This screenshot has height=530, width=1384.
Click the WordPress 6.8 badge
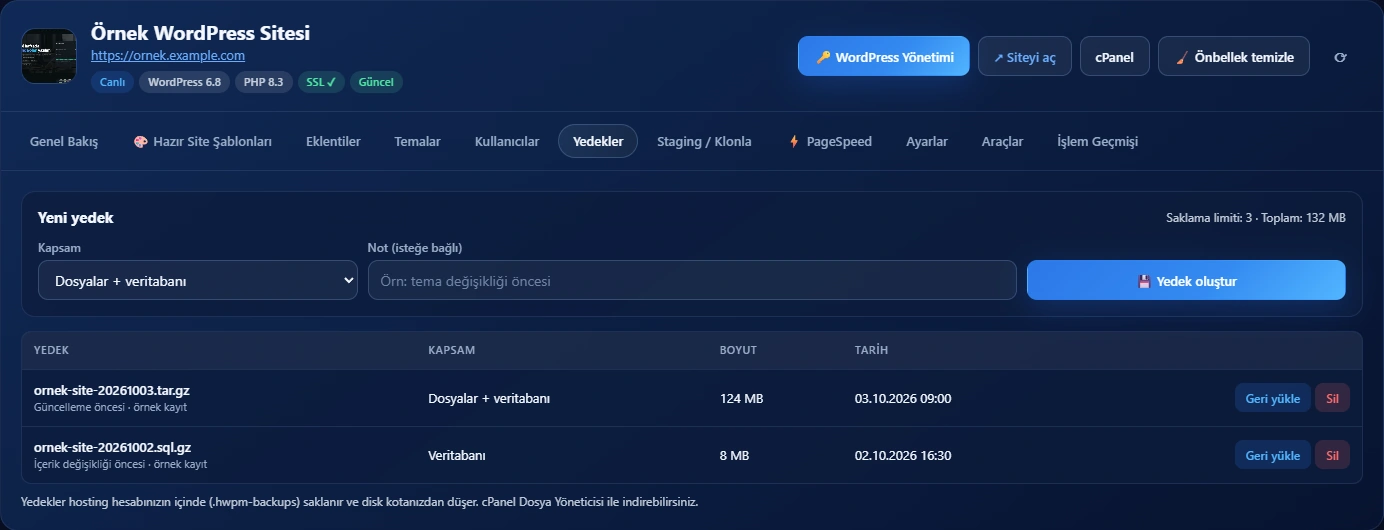[184, 82]
